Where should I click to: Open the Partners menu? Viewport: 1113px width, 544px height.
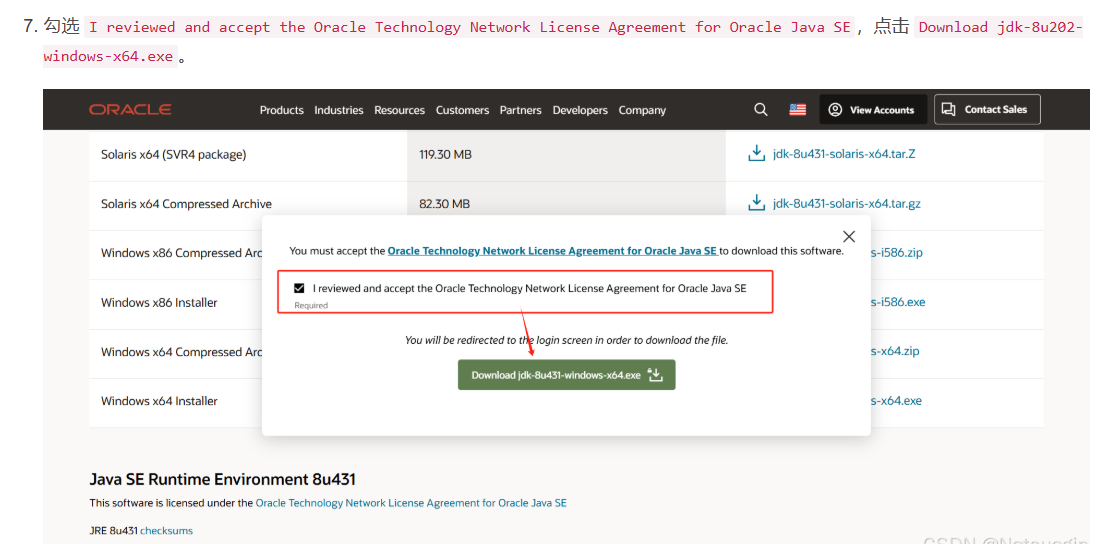pyautogui.click(x=520, y=110)
